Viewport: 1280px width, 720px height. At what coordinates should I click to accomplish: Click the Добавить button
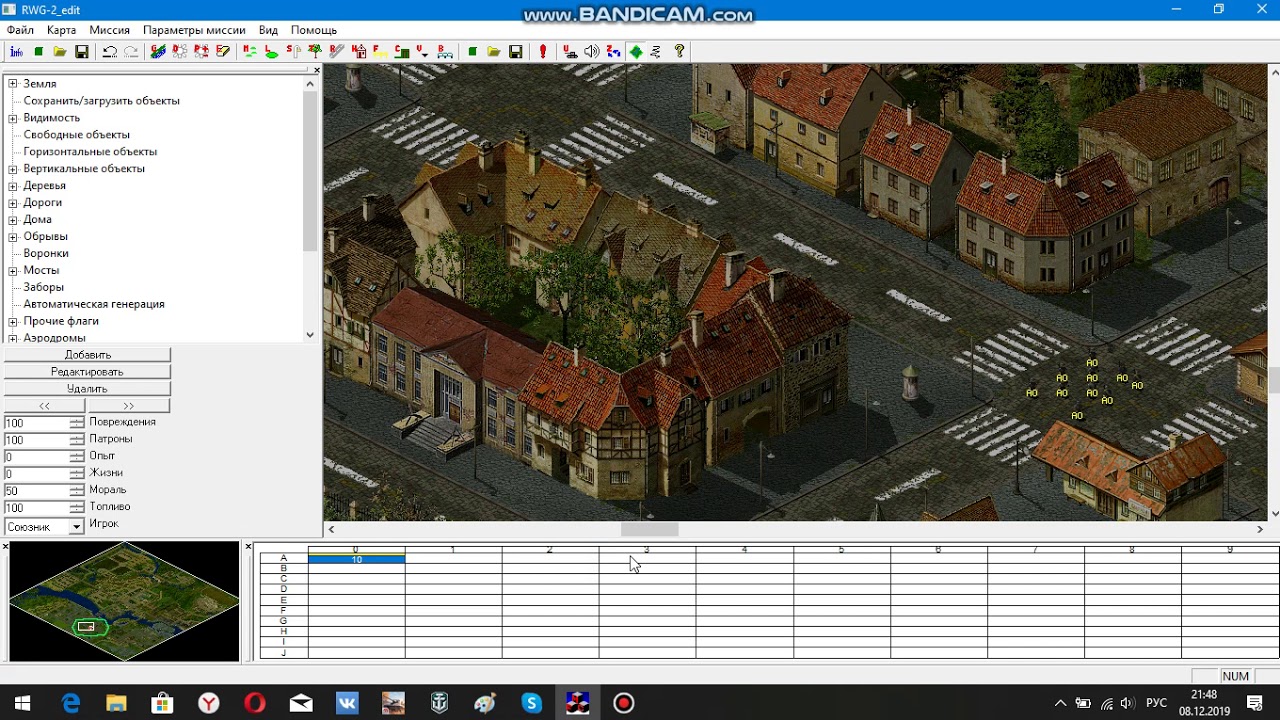[88, 355]
